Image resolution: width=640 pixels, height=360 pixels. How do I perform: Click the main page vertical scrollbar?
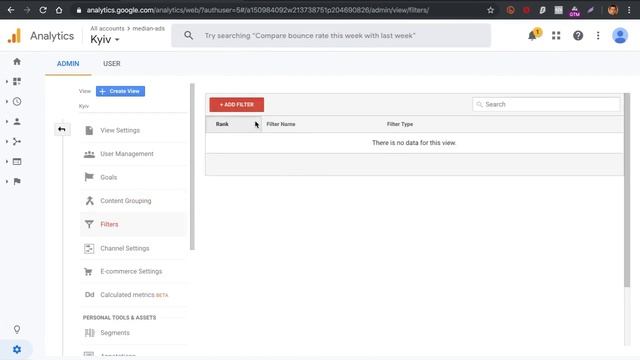[627, 190]
